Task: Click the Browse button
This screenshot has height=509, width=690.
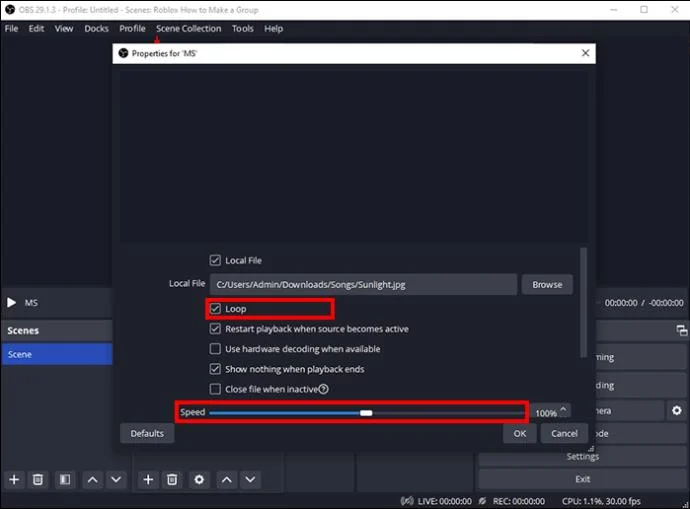Action: pyautogui.click(x=547, y=285)
